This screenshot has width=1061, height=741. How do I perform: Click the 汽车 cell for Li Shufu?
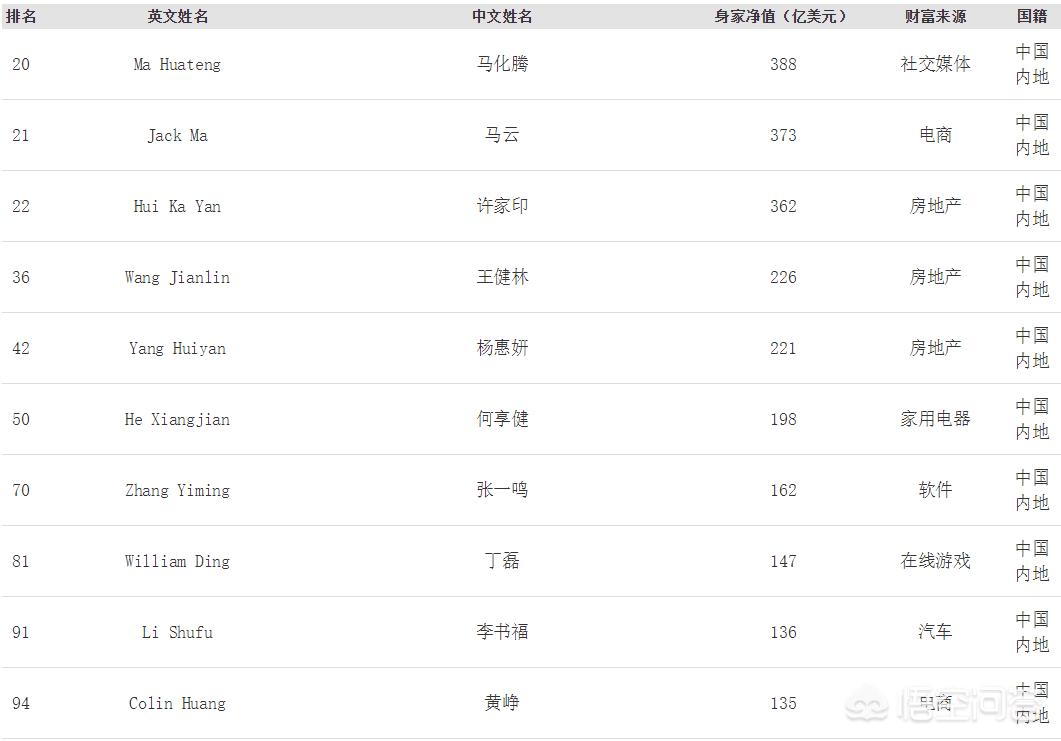935,632
